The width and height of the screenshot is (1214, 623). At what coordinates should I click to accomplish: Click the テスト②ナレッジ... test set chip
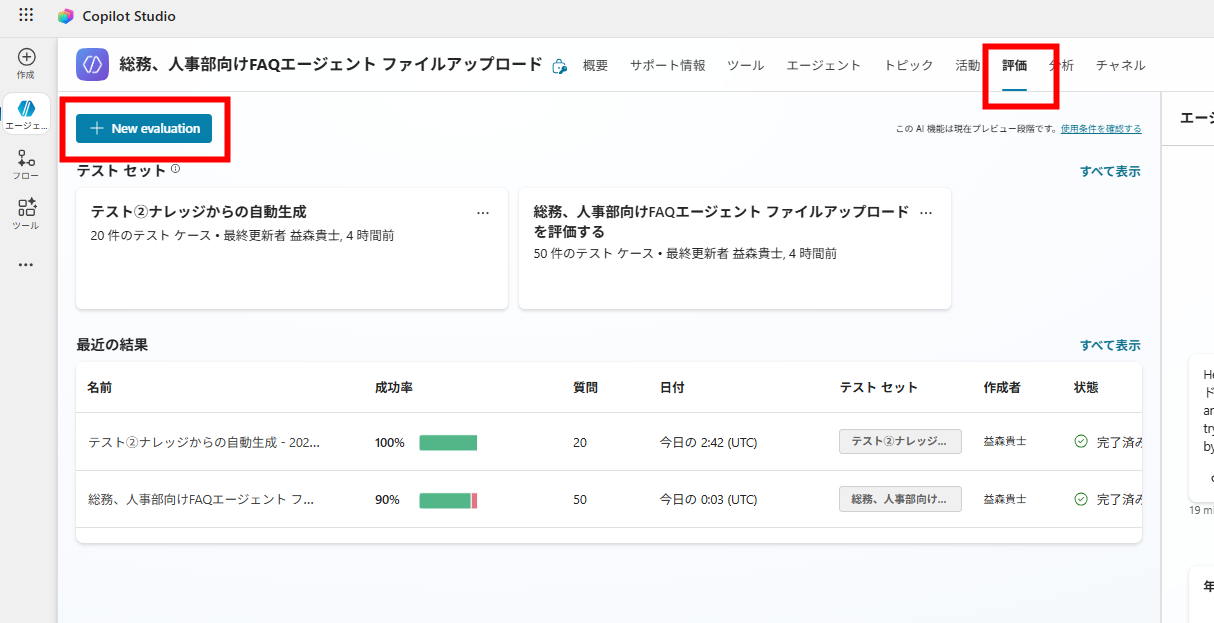[899, 441]
